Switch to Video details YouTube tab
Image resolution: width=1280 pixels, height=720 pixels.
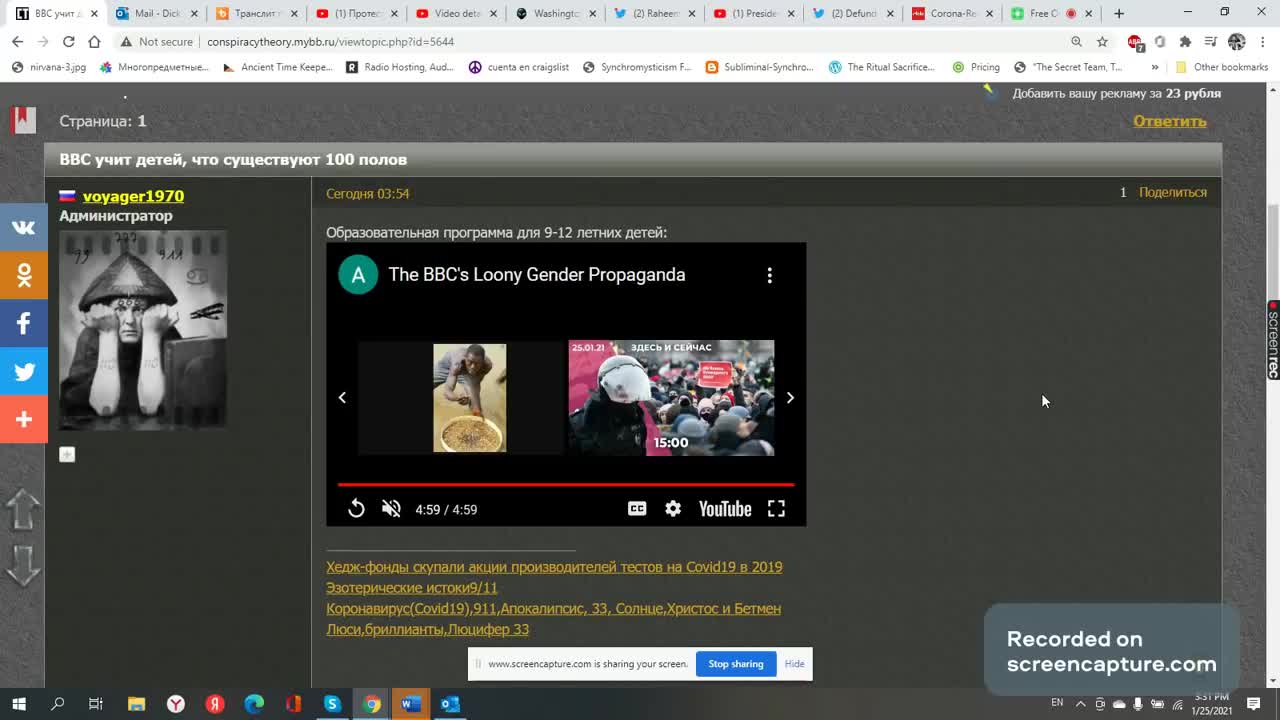pos(455,13)
